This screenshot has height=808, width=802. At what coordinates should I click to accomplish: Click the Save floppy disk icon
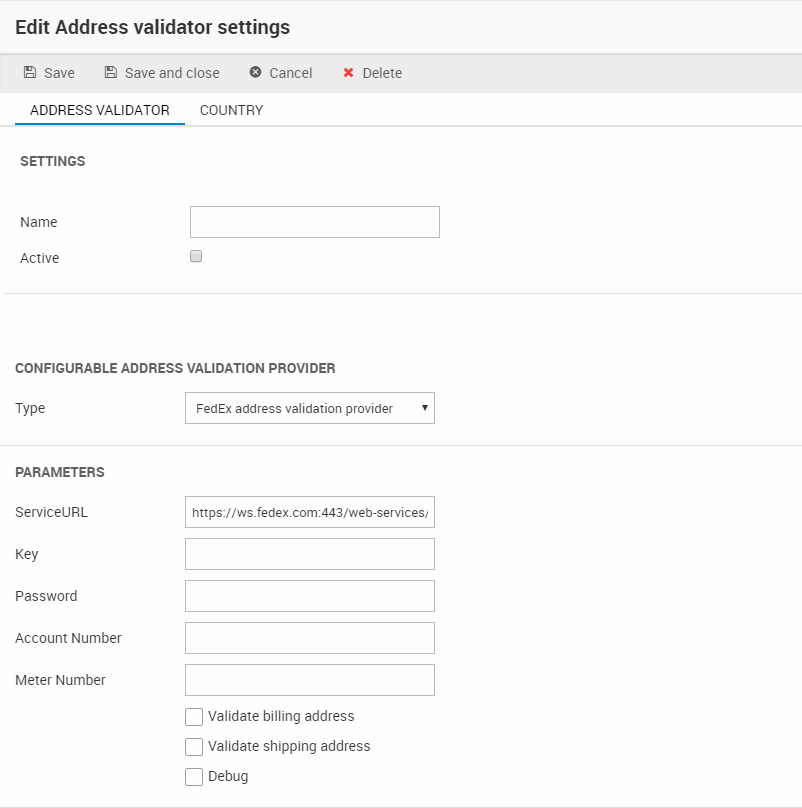click(x=30, y=73)
